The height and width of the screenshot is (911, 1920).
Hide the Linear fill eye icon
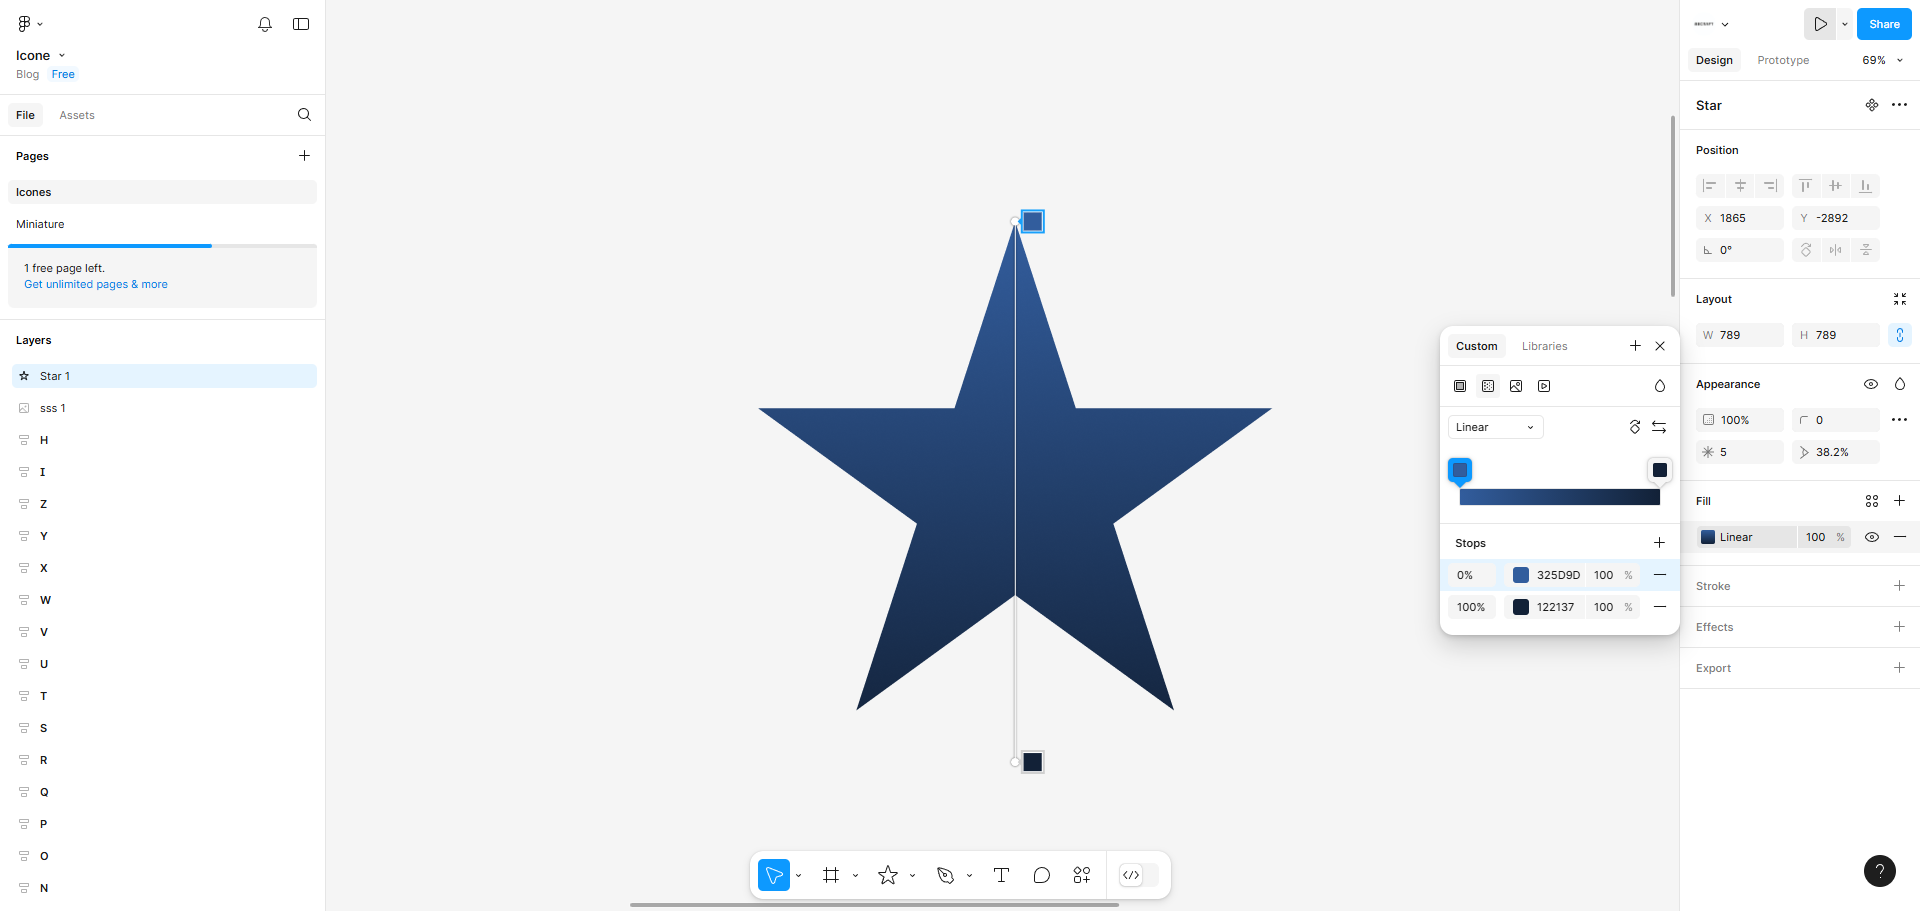(1872, 537)
